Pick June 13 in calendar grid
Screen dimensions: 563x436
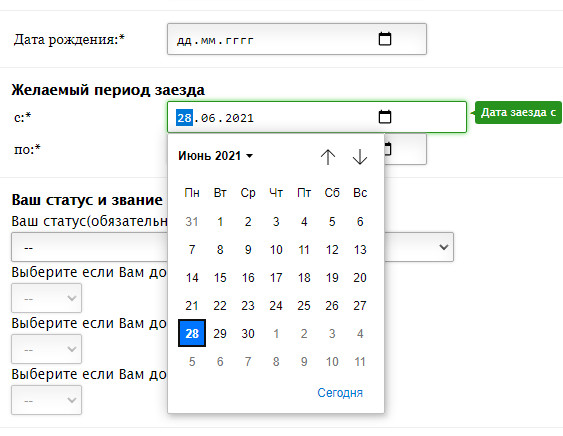[360, 249]
